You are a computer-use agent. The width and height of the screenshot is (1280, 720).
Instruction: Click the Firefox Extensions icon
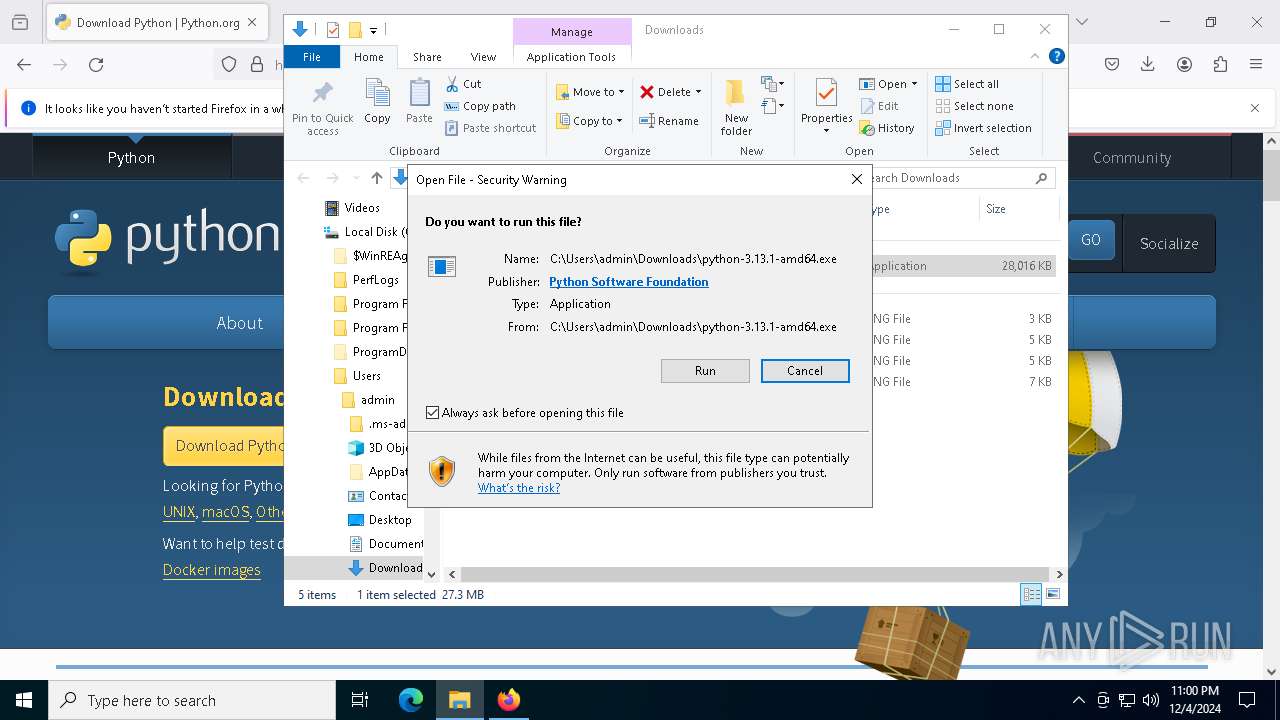click(x=1220, y=65)
